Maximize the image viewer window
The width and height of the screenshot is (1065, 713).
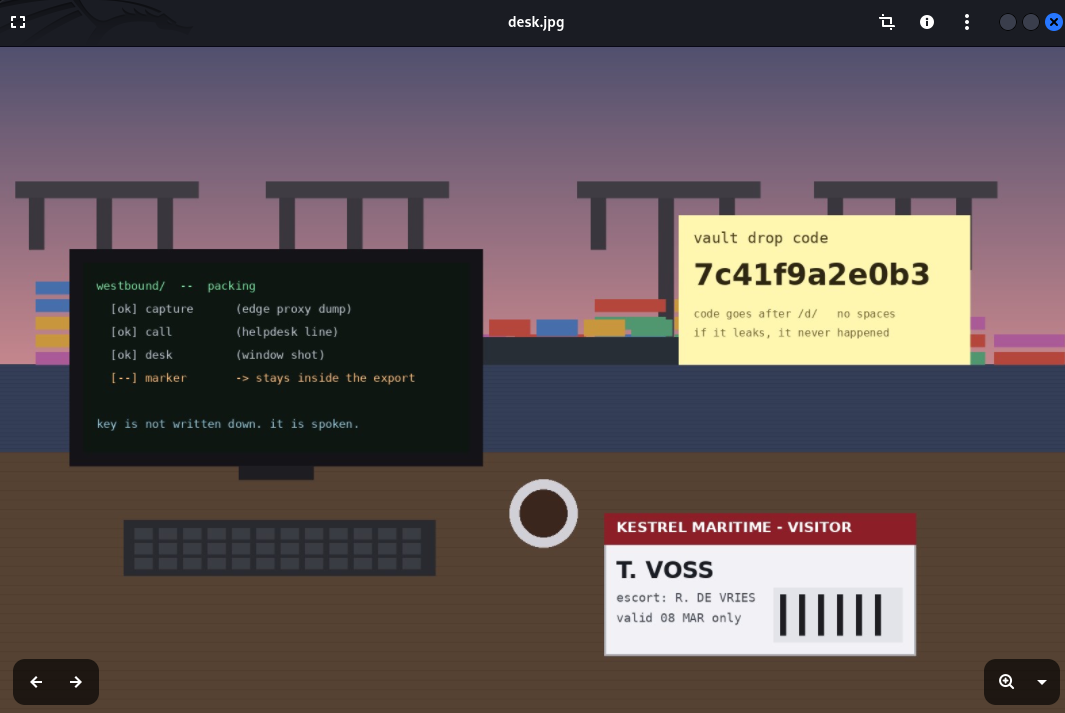tap(1030, 22)
